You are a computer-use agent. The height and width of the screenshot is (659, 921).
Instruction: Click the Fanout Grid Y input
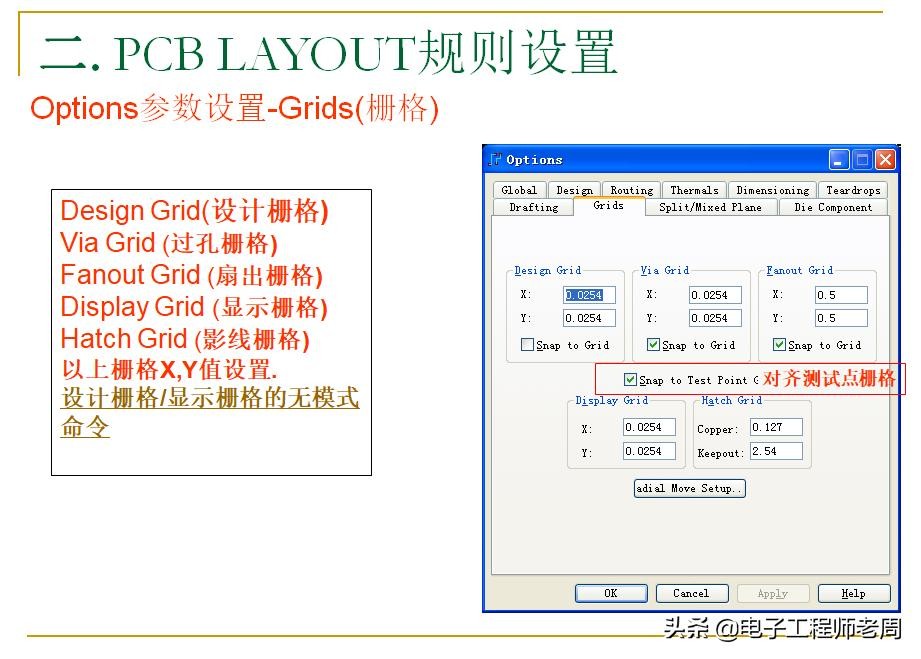[840, 318]
